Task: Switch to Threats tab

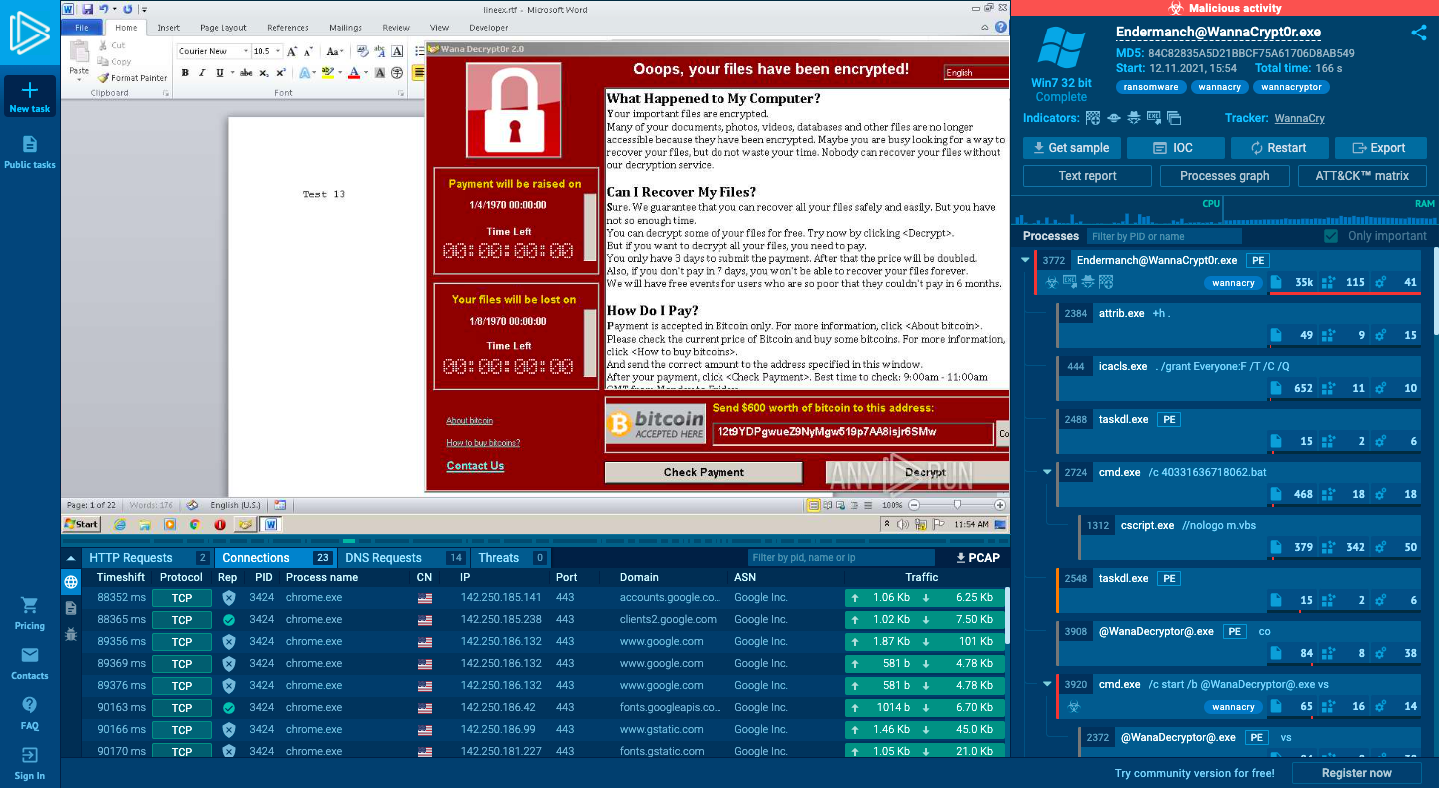Action: point(510,558)
